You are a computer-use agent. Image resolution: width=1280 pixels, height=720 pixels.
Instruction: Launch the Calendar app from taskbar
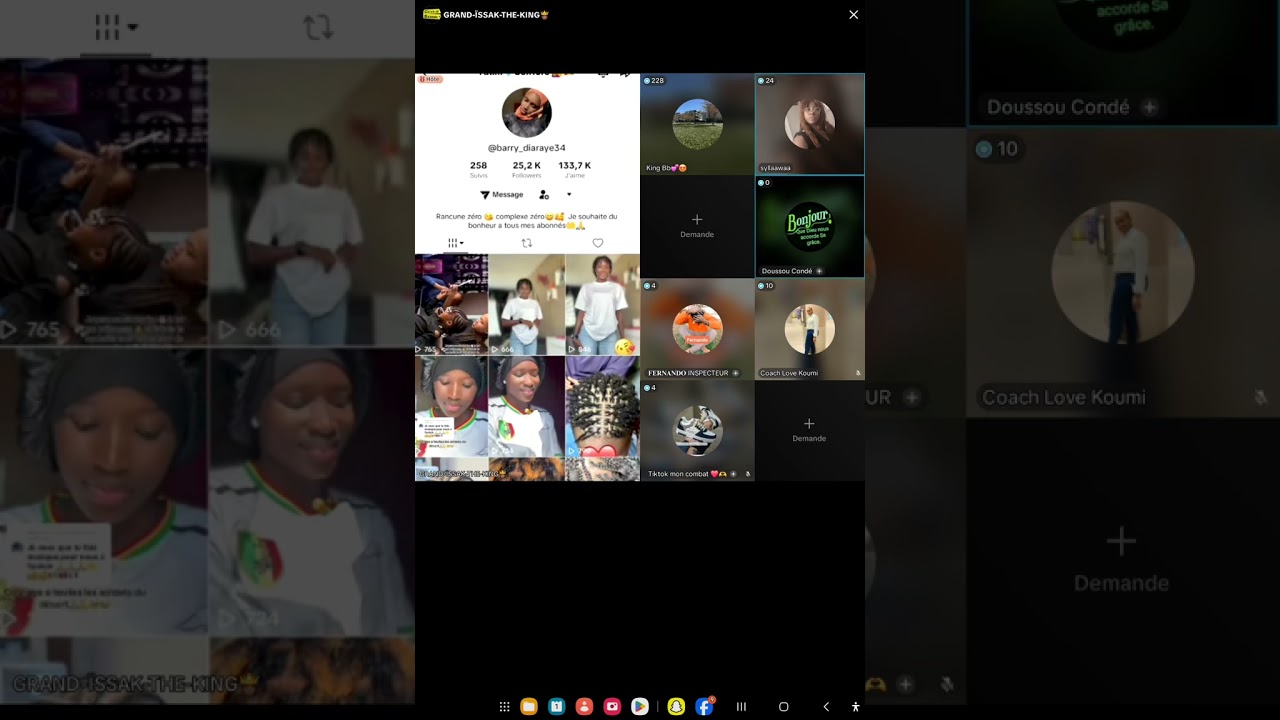(x=557, y=707)
